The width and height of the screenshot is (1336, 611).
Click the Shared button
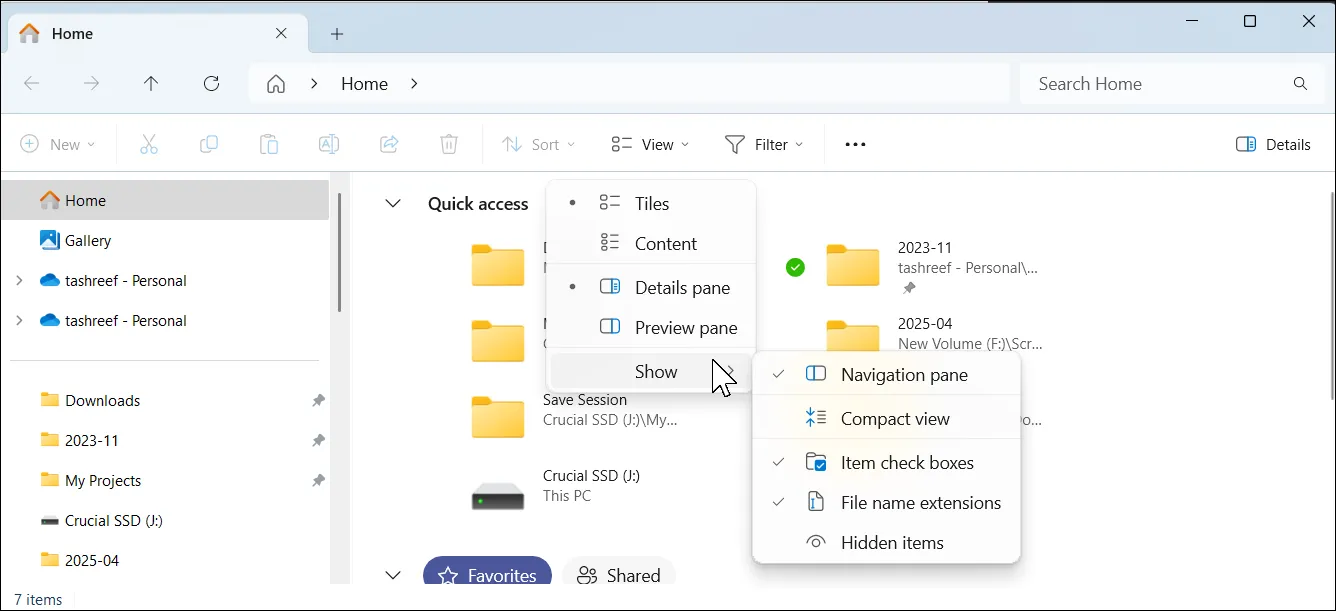pos(619,574)
